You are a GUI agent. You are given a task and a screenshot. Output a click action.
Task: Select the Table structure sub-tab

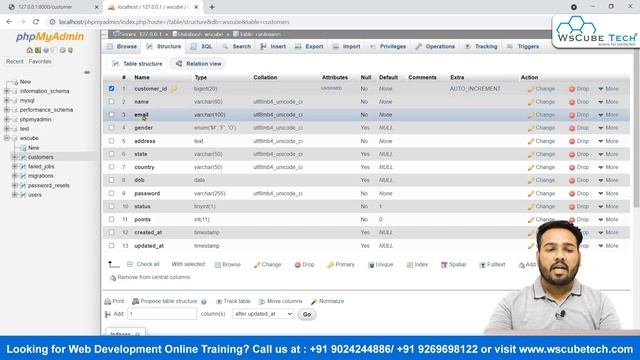point(138,64)
